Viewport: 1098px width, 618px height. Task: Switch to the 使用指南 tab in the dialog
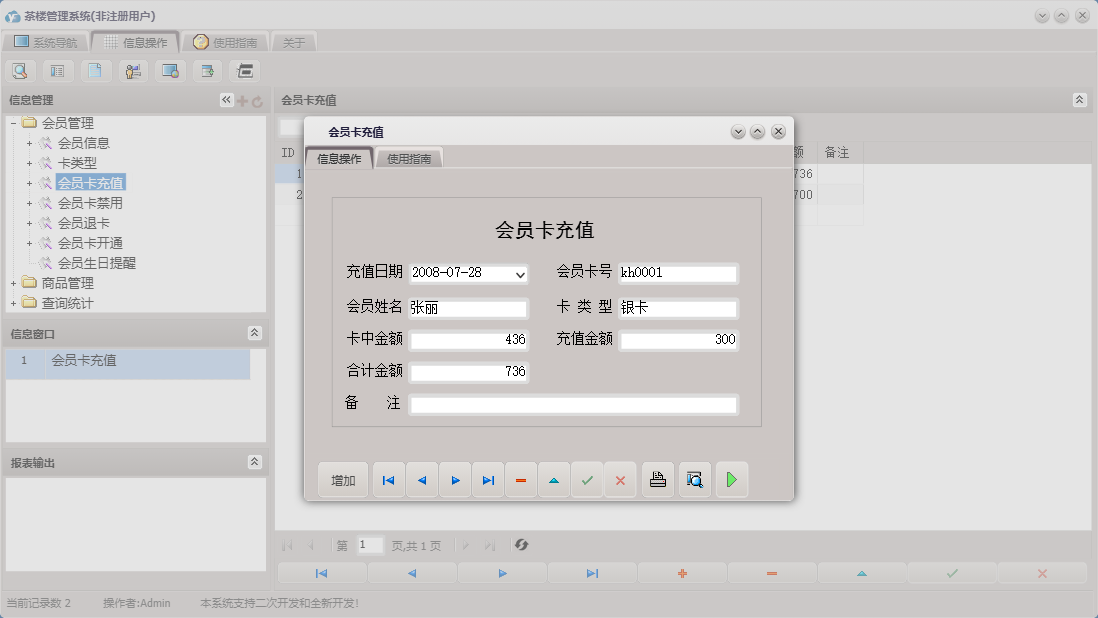pyautogui.click(x=407, y=158)
